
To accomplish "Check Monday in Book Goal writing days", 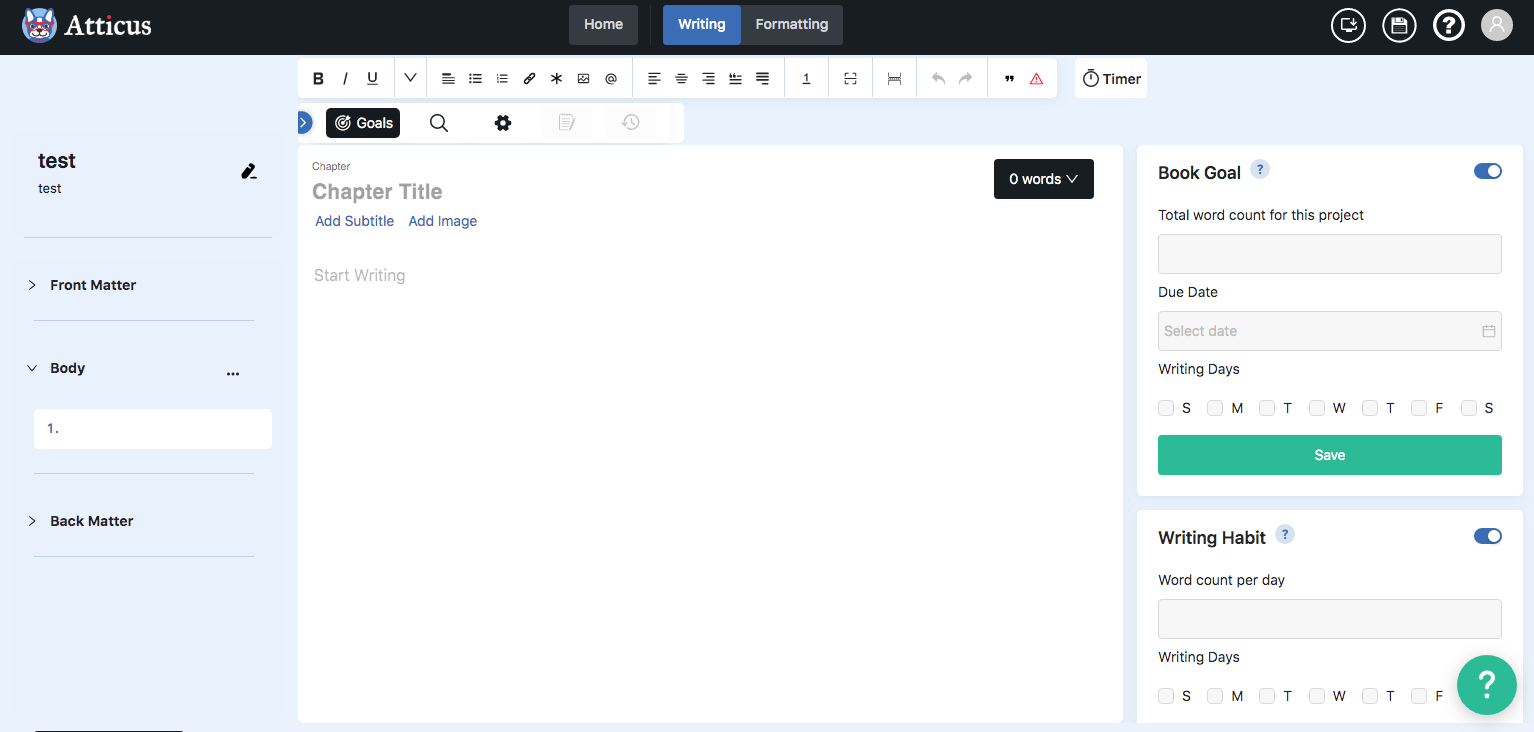I will tap(1215, 408).
